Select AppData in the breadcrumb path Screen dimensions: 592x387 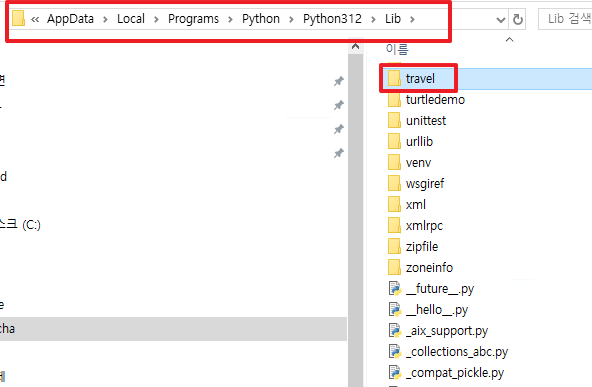(x=70, y=19)
